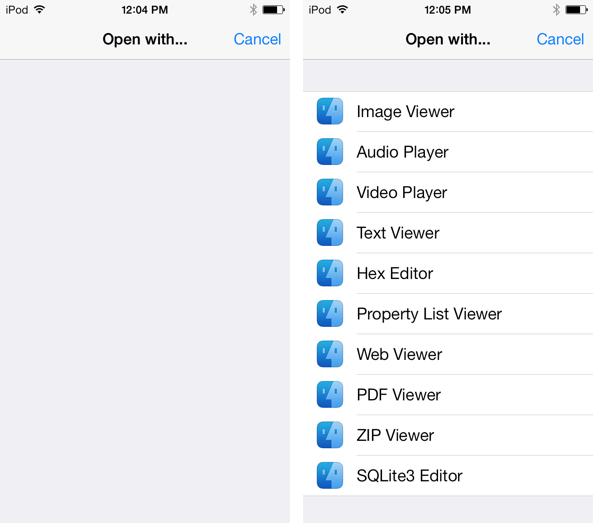Tap the Open with... title on the 12:05 screen
This screenshot has width=593, height=523.
[x=448, y=39]
